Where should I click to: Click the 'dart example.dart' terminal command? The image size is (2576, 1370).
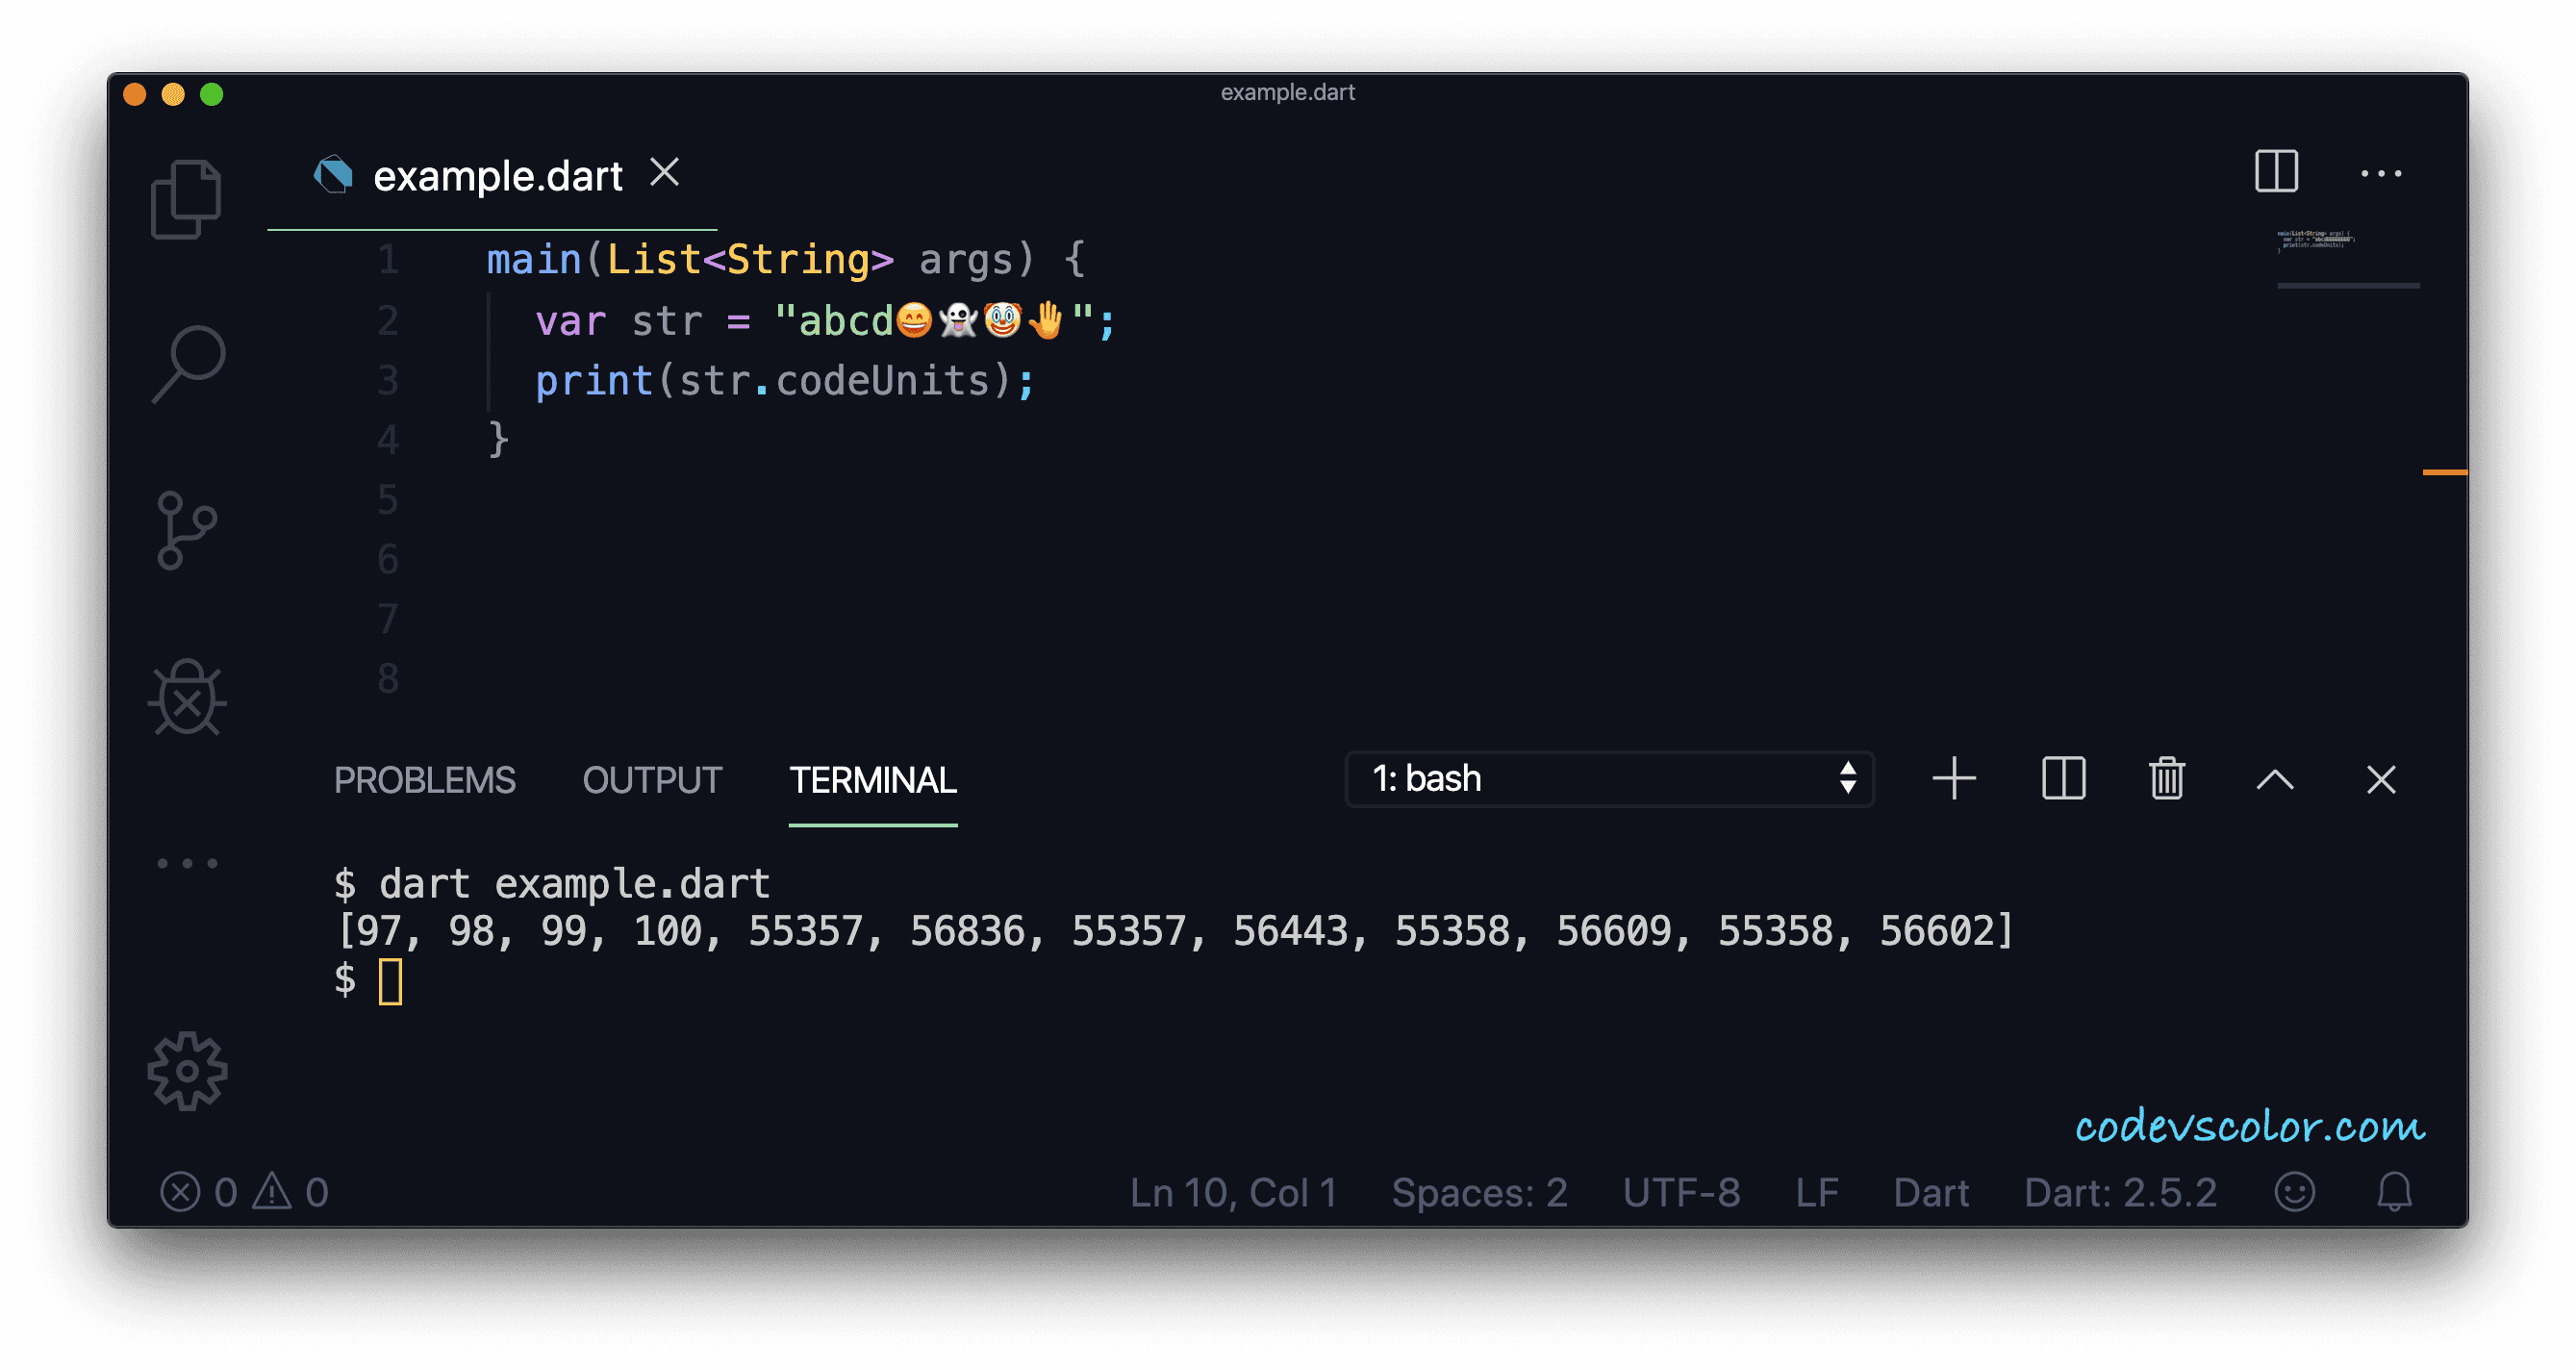coord(574,884)
